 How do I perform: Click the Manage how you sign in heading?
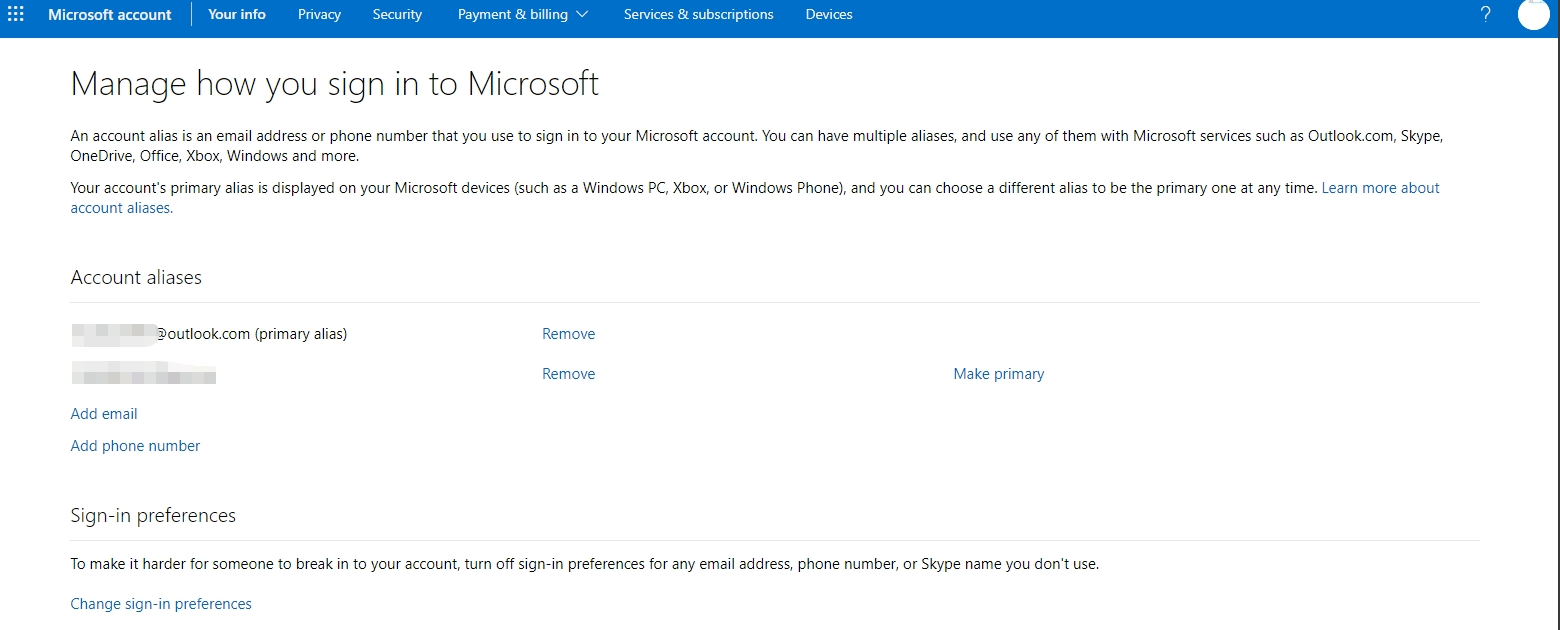(334, 83)
